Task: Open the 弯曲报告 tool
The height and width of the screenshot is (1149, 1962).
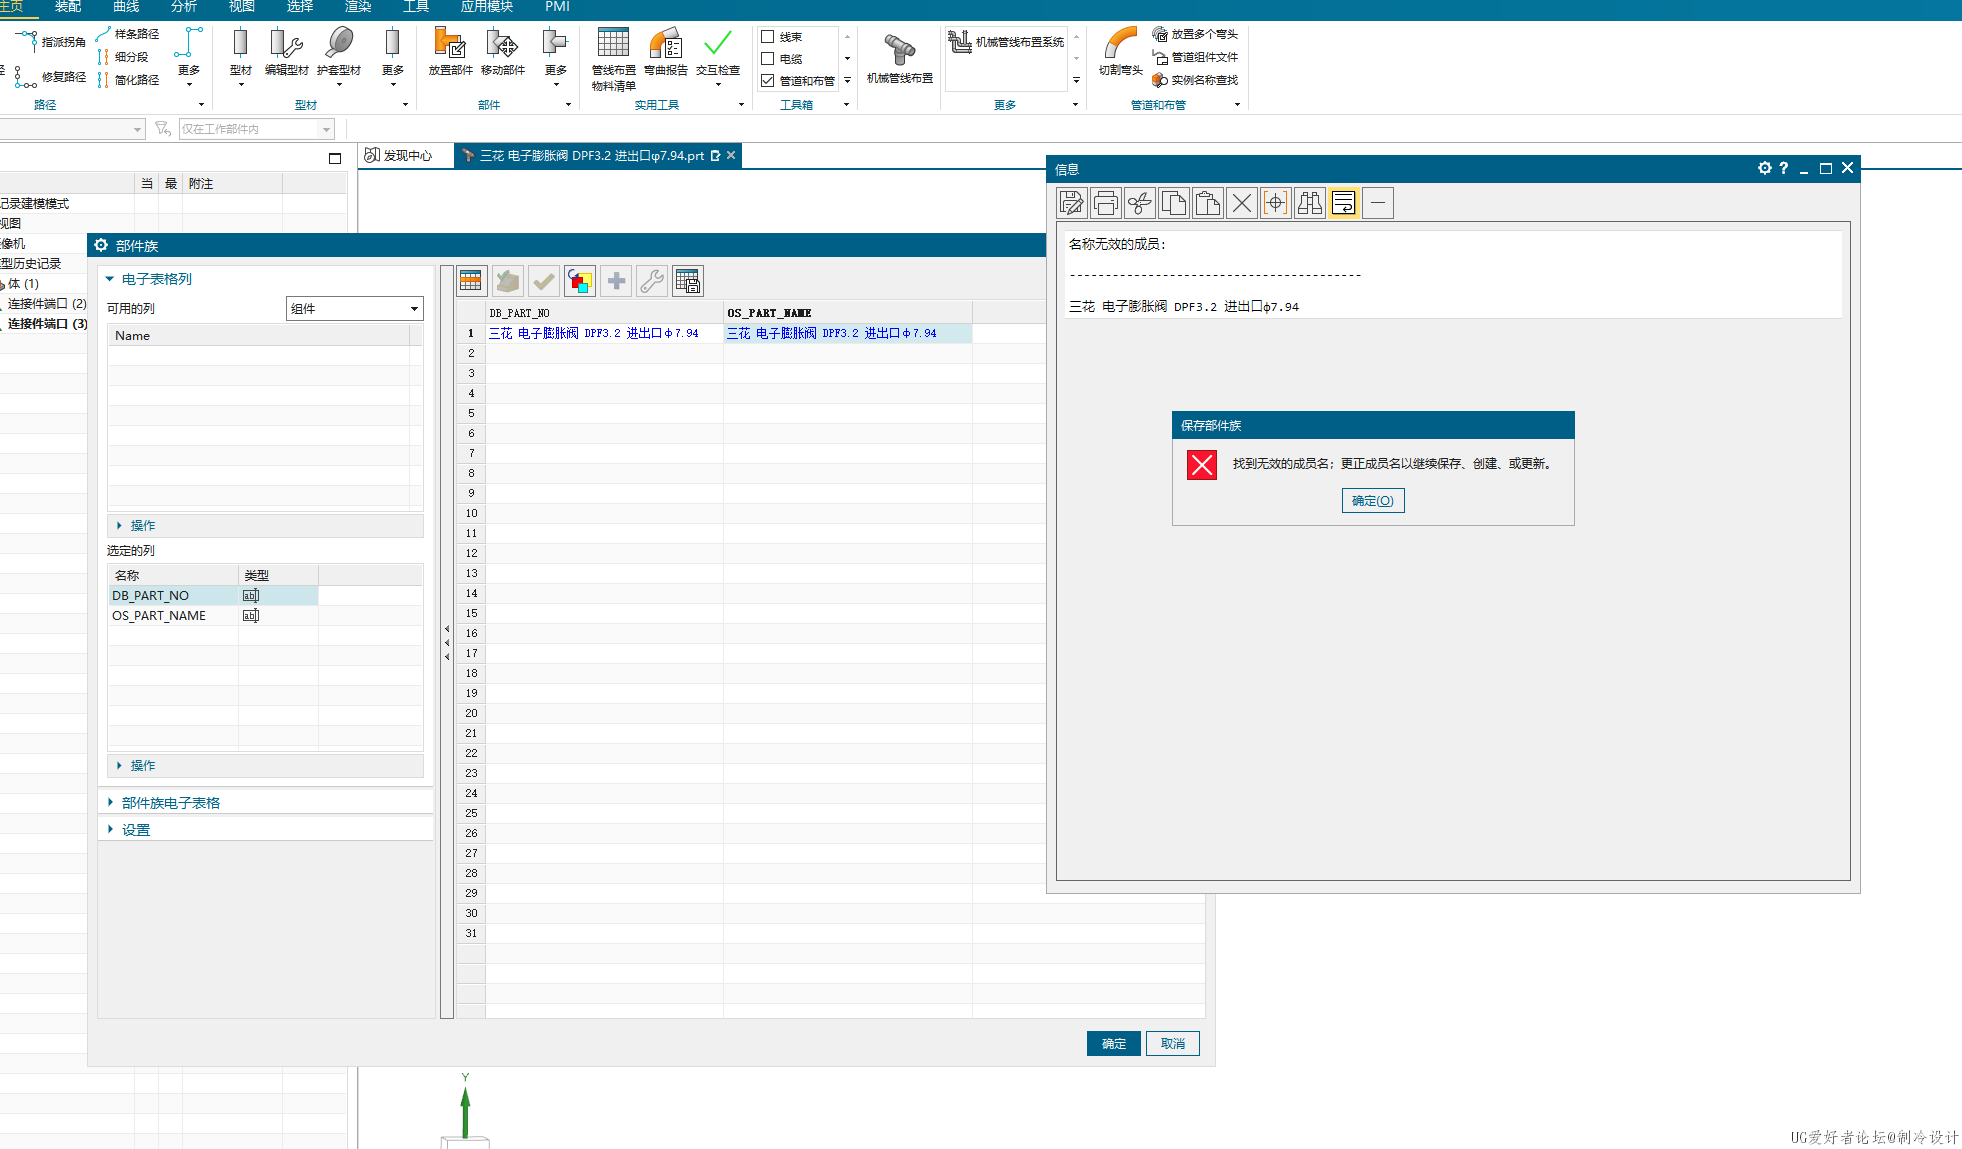Action: [x=665, y=52]
